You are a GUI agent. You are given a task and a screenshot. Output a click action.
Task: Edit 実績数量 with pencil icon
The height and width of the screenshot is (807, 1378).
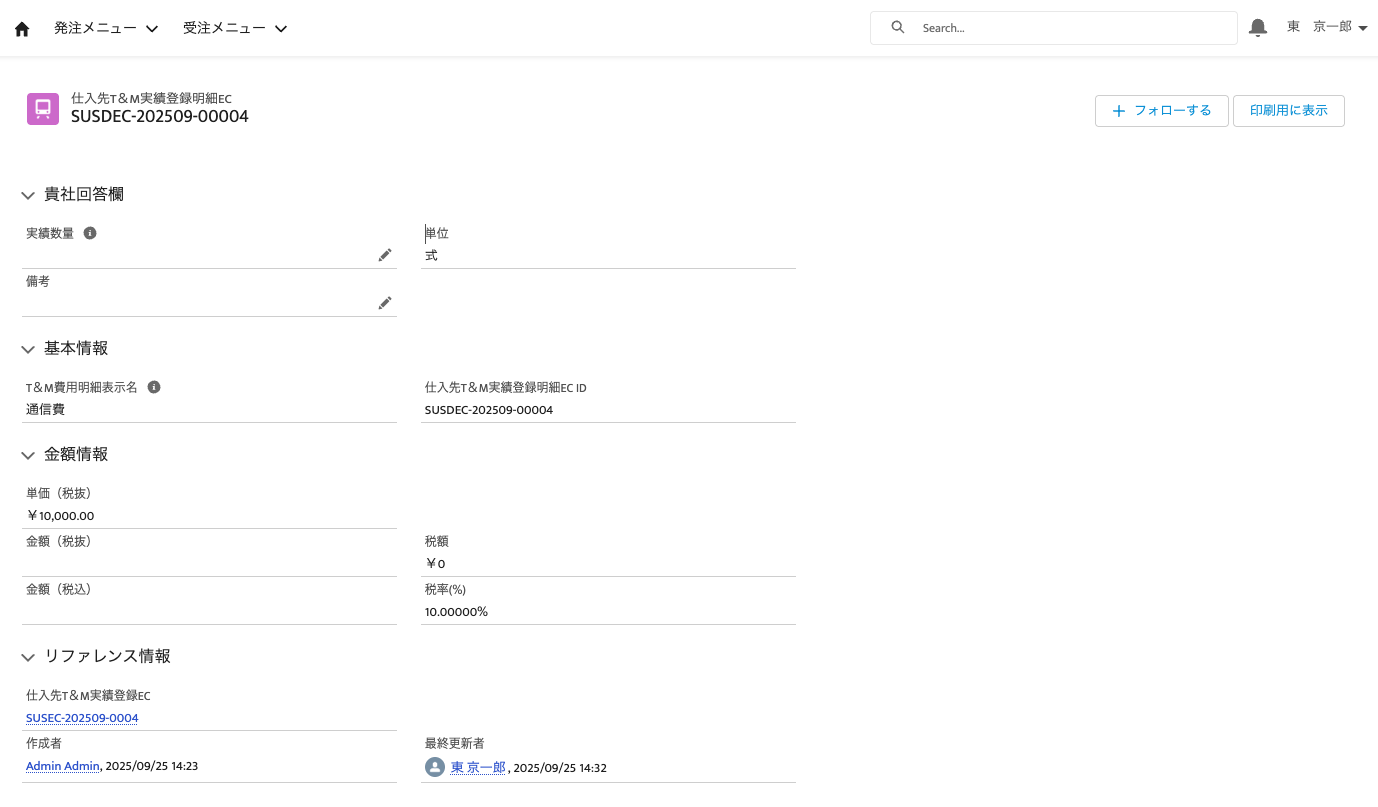coord(385,255)
